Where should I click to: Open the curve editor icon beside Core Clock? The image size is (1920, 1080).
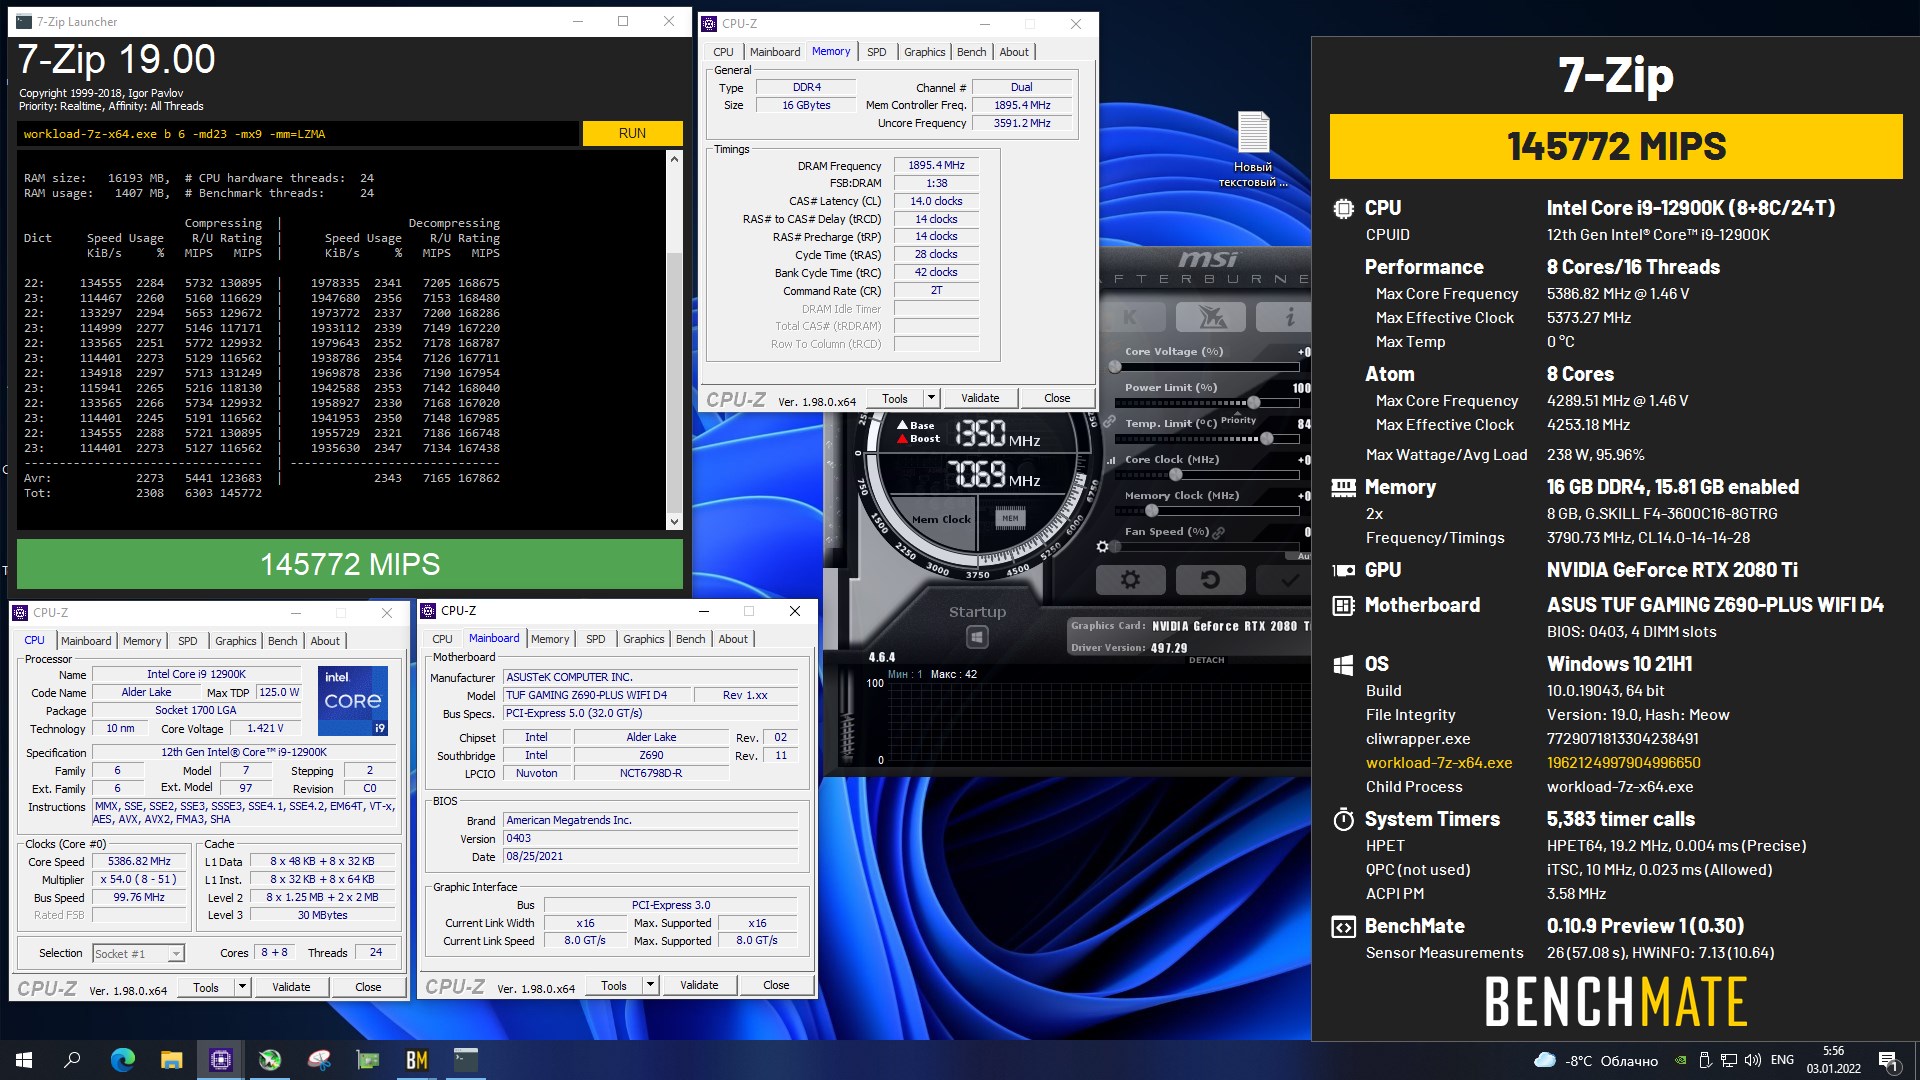pyautogui.click(x=1111, y=460)
